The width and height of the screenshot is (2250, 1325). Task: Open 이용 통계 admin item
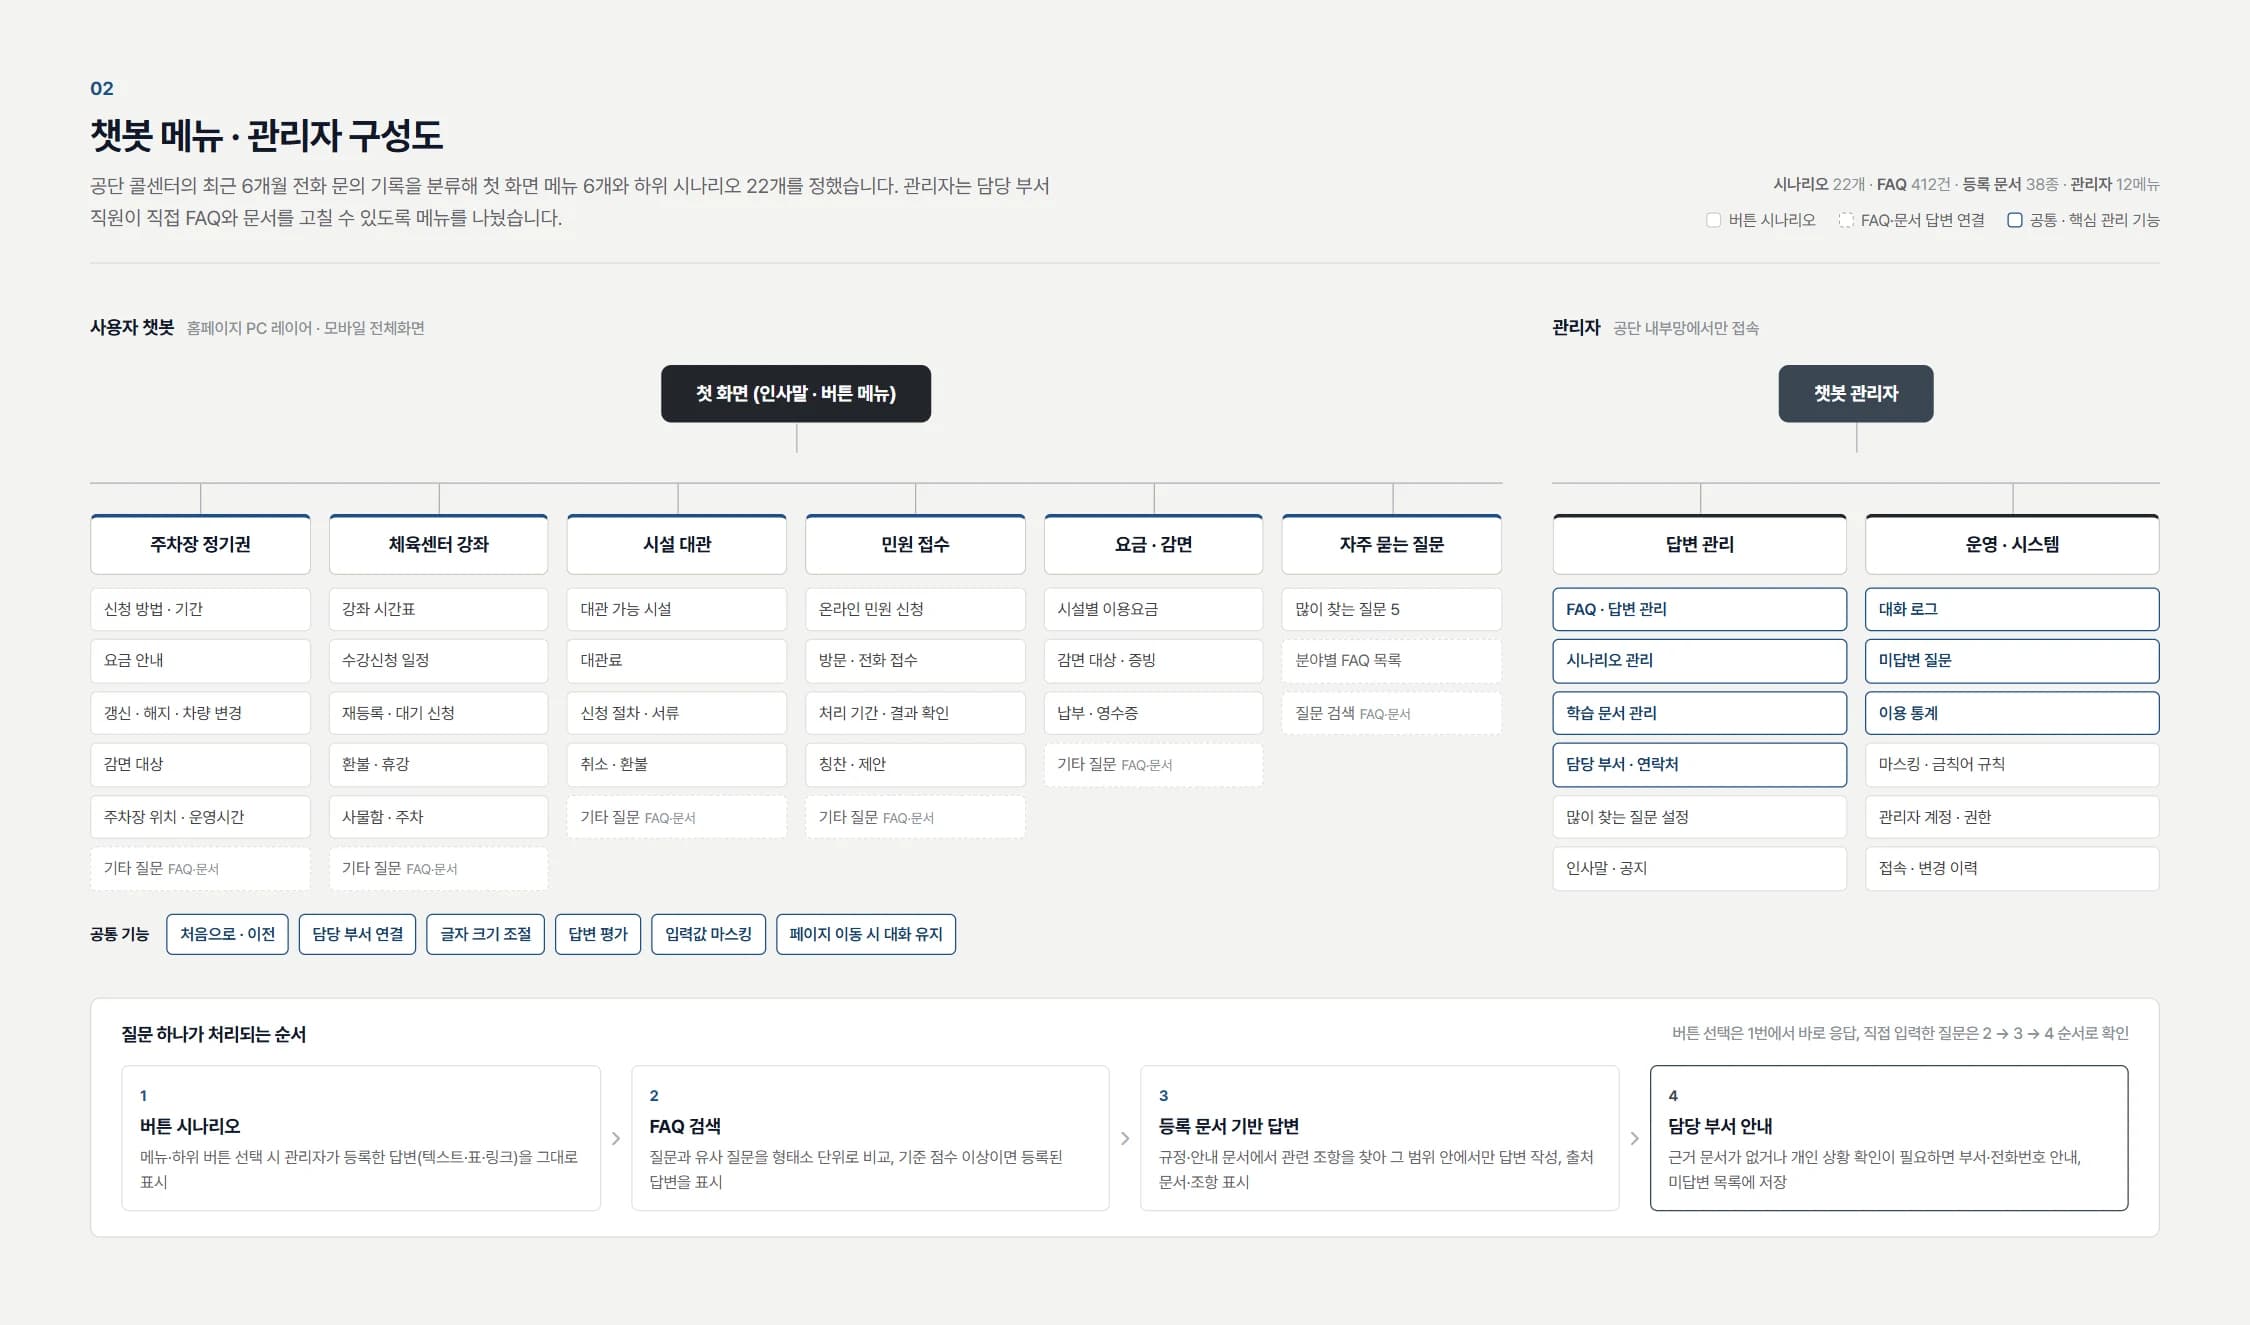(2012, 713)
